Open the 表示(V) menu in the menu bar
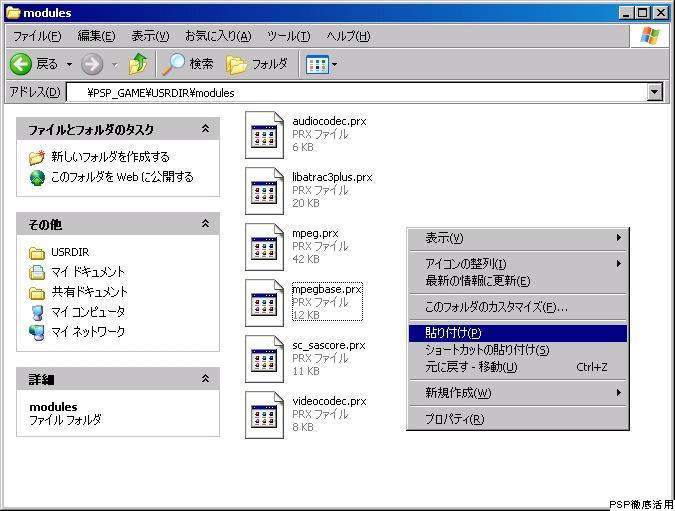This screenshot has height=511, width=675. click(x=150, y=36)
